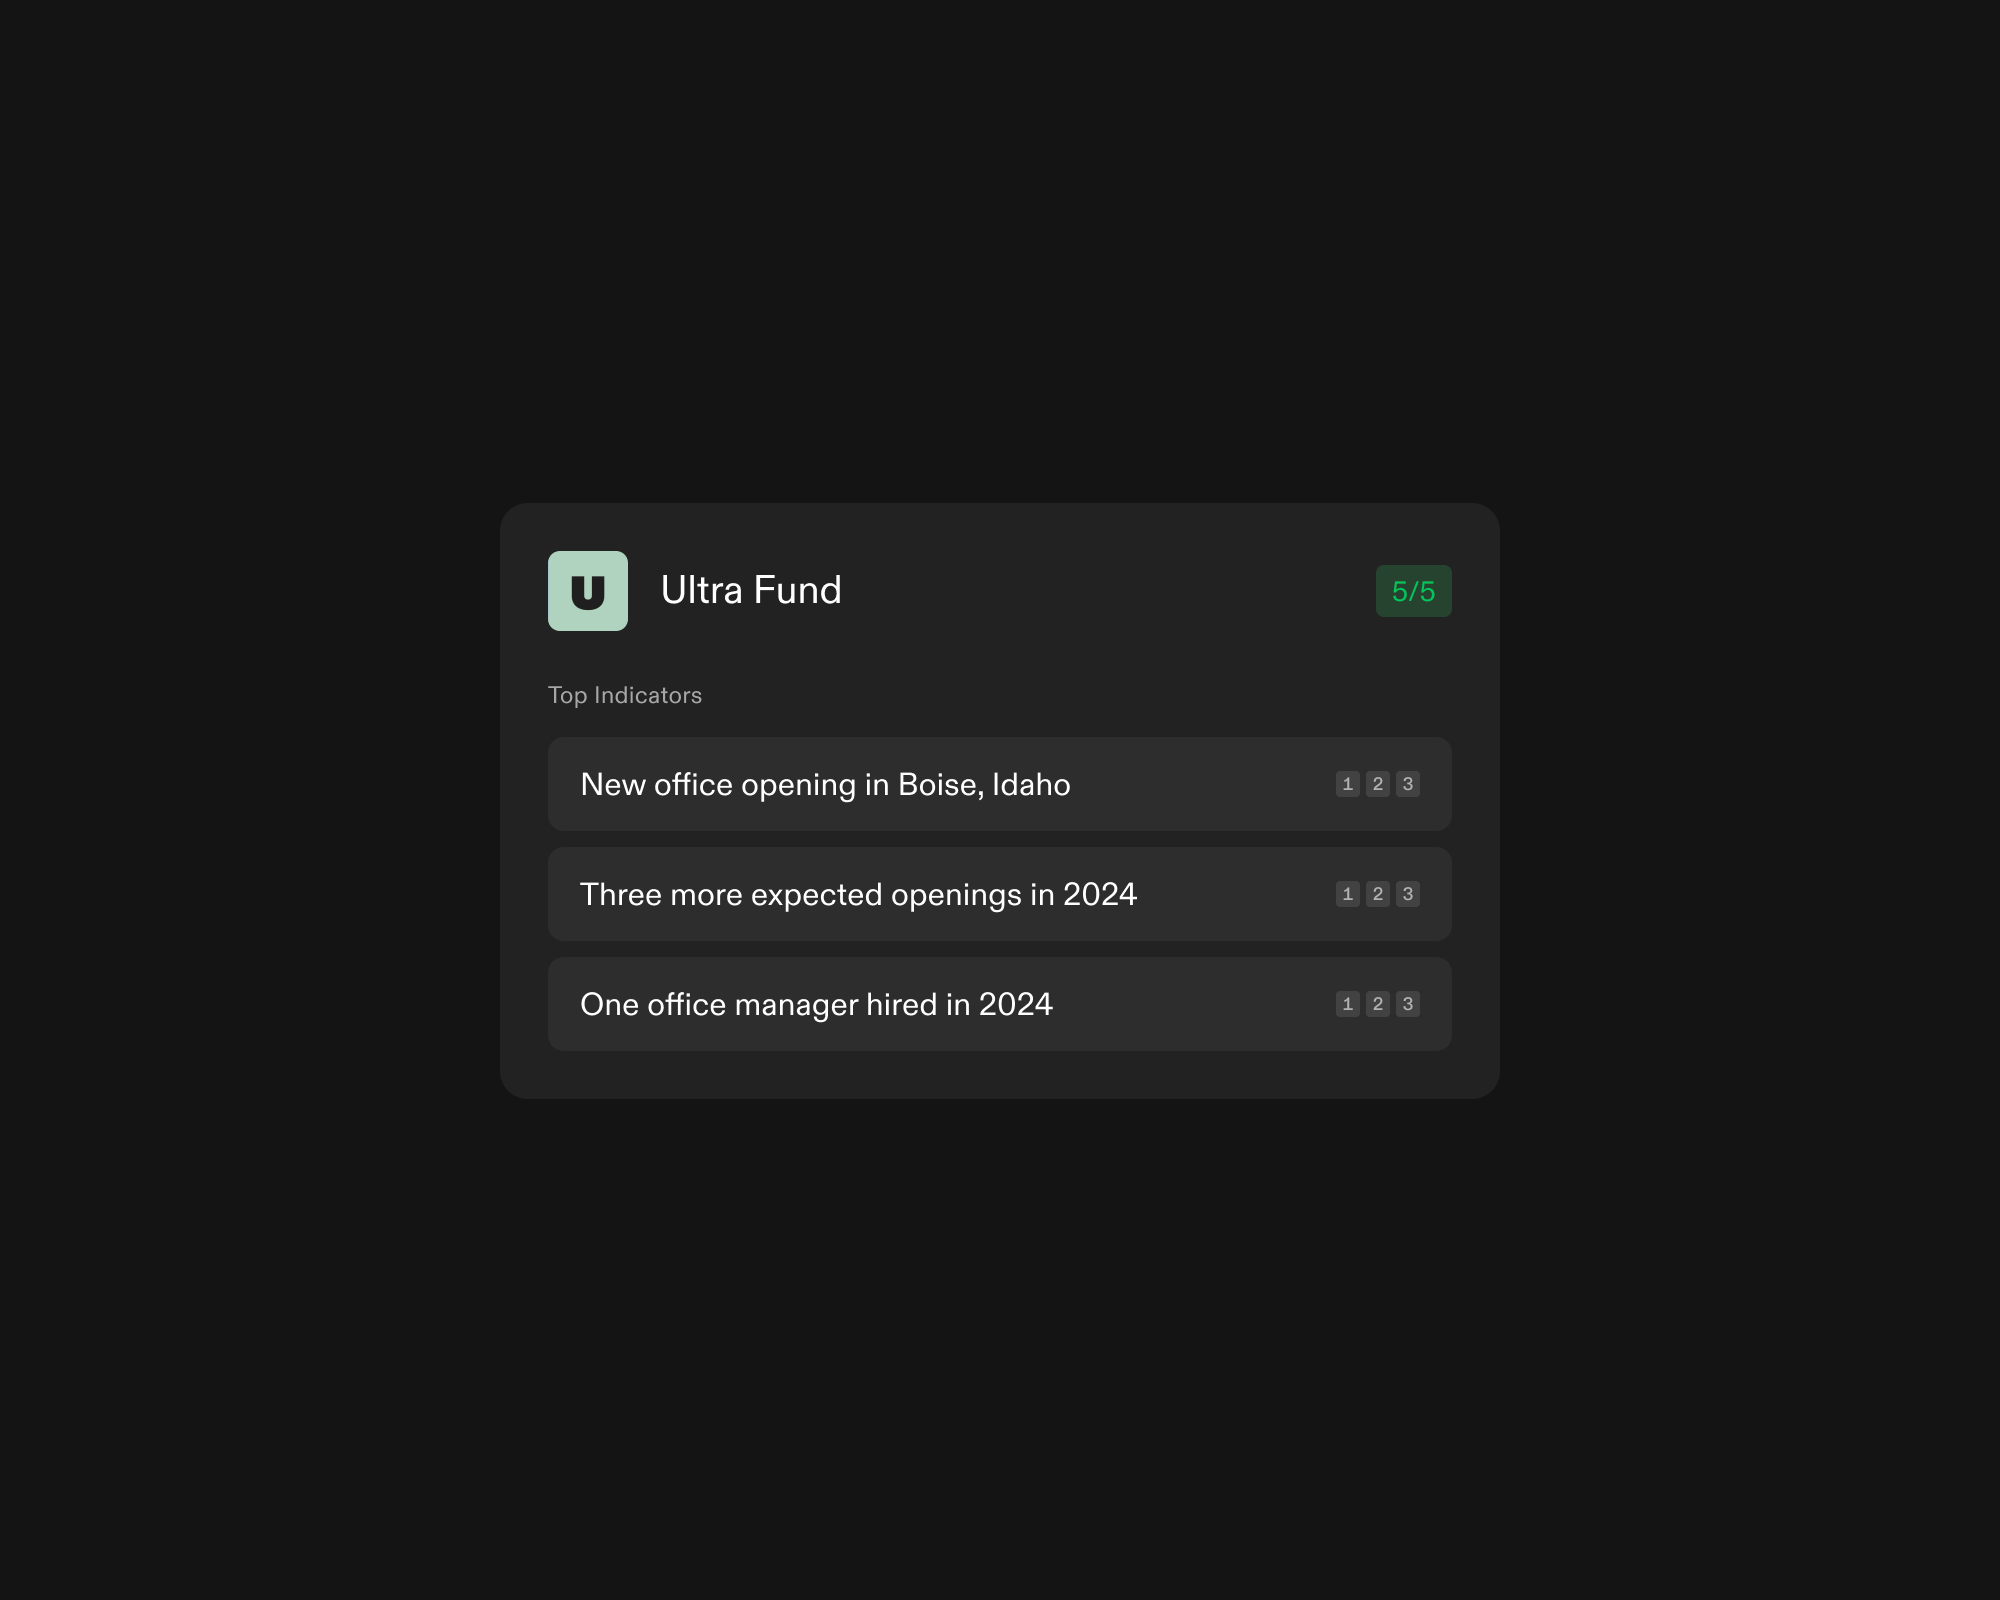Viewport: 2000px width, 1600px height.
Task: Open source 3 on office manager indicator
Action: [x=1407, y=1004]
